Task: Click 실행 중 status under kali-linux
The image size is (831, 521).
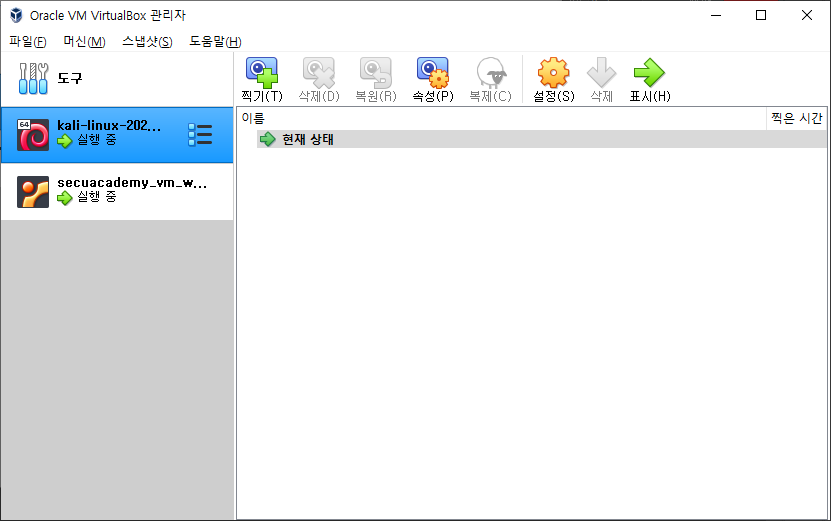Action: coord(97,140)
